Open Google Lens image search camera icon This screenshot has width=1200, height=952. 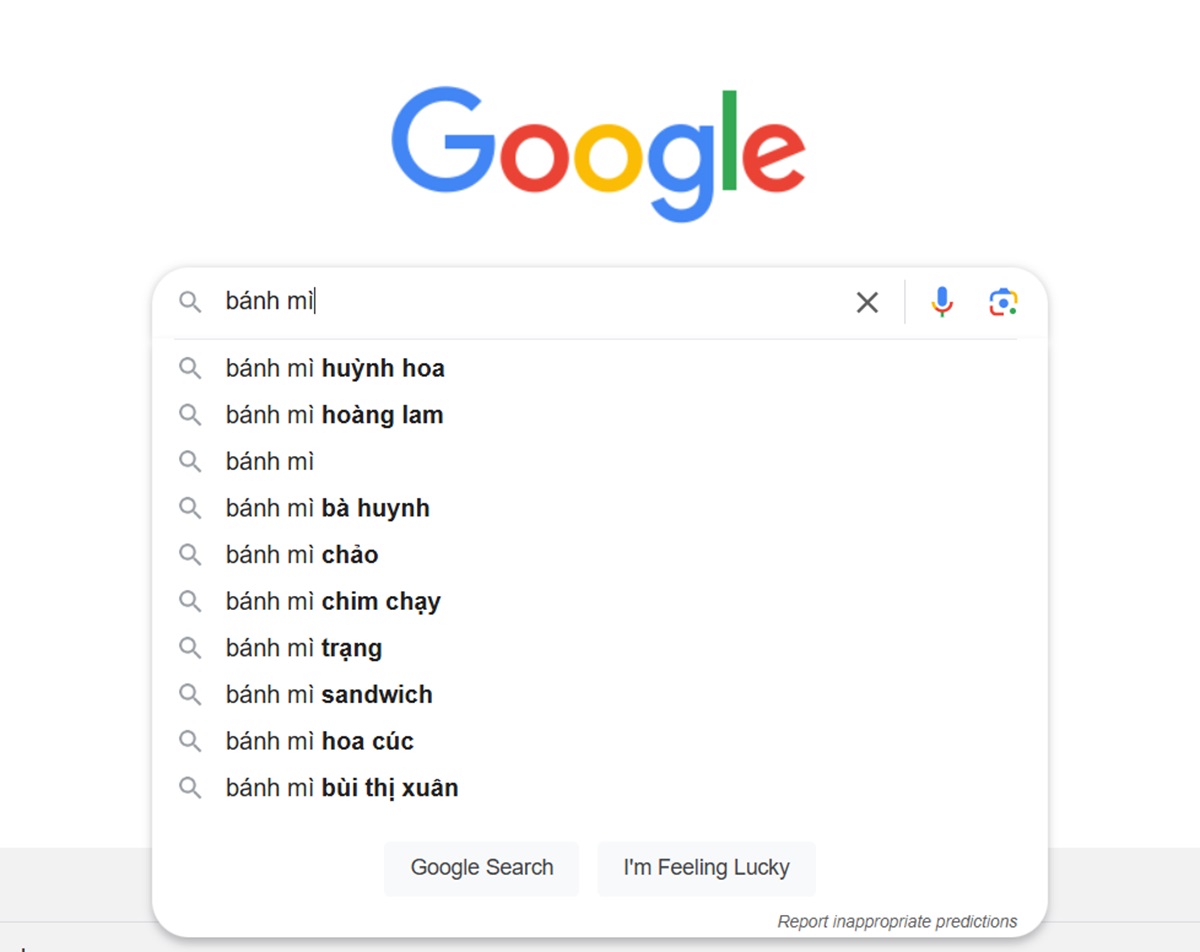pyautogui.click(x=1003, y=302)
